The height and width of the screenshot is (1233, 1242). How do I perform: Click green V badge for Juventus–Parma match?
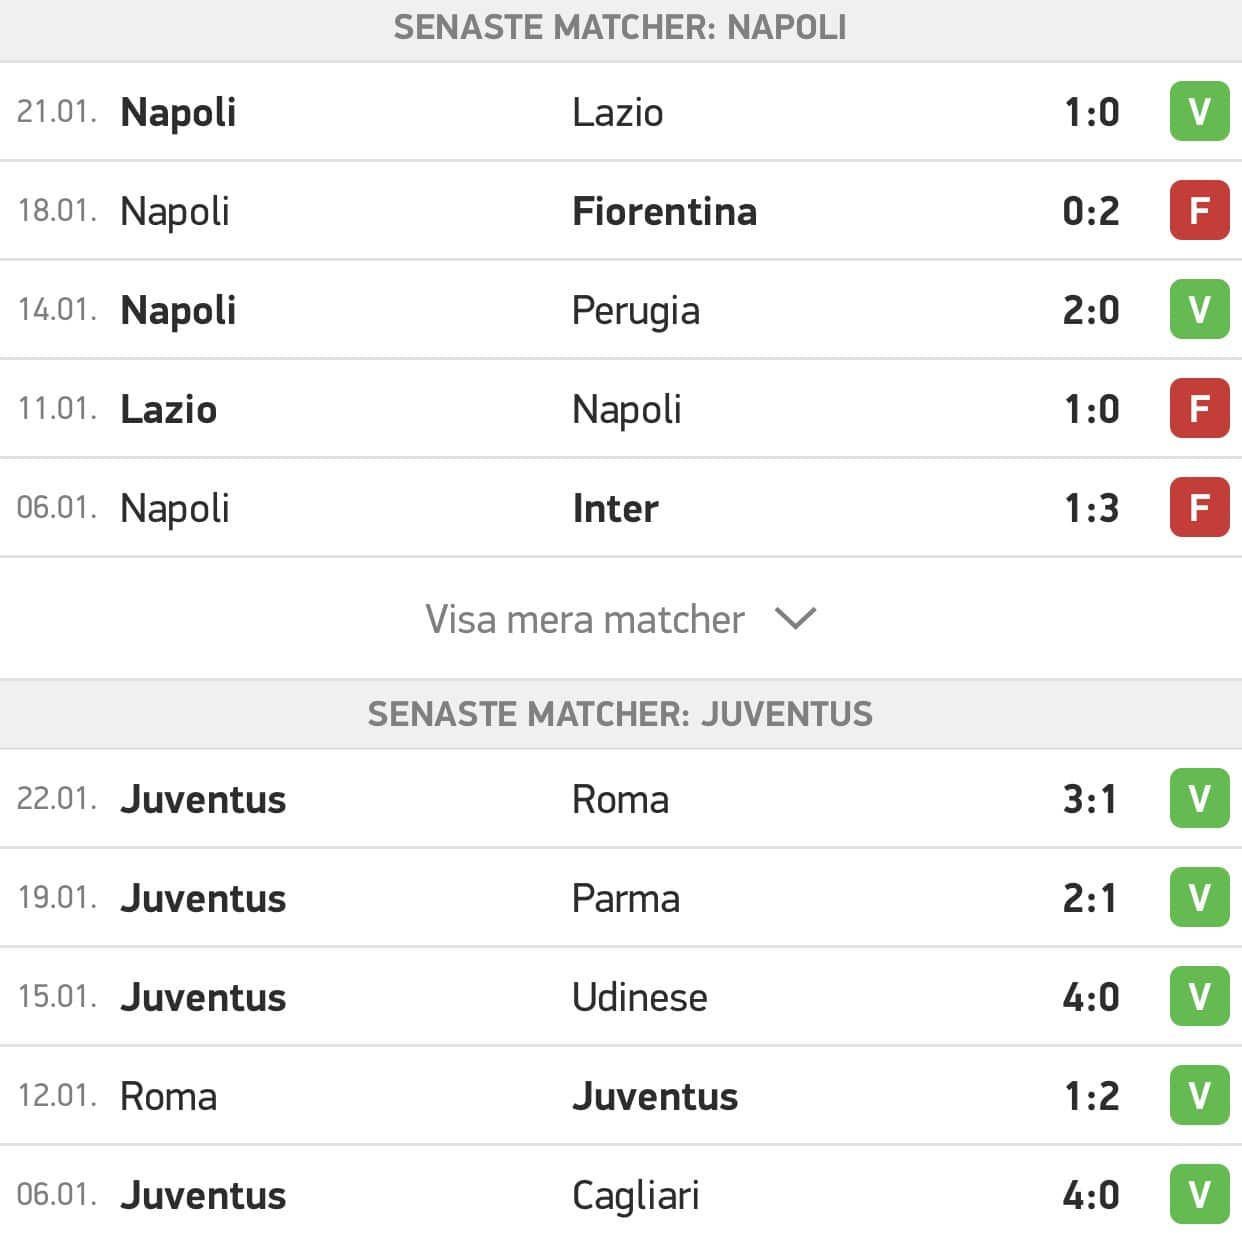(x=1199, y=898)
